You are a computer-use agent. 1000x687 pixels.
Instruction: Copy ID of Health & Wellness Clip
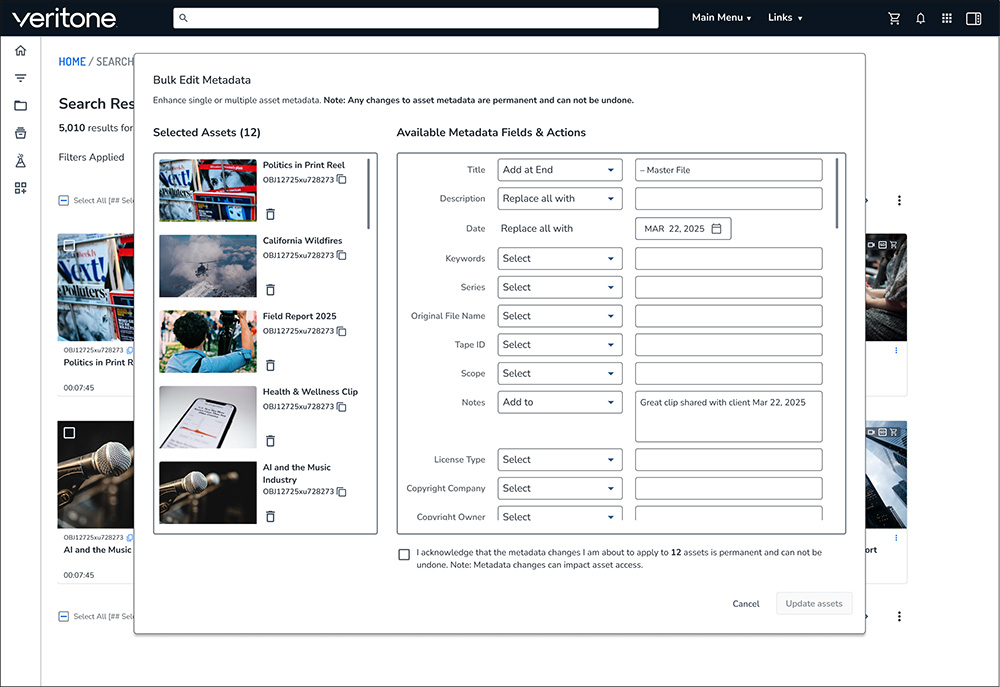[342, 406]
